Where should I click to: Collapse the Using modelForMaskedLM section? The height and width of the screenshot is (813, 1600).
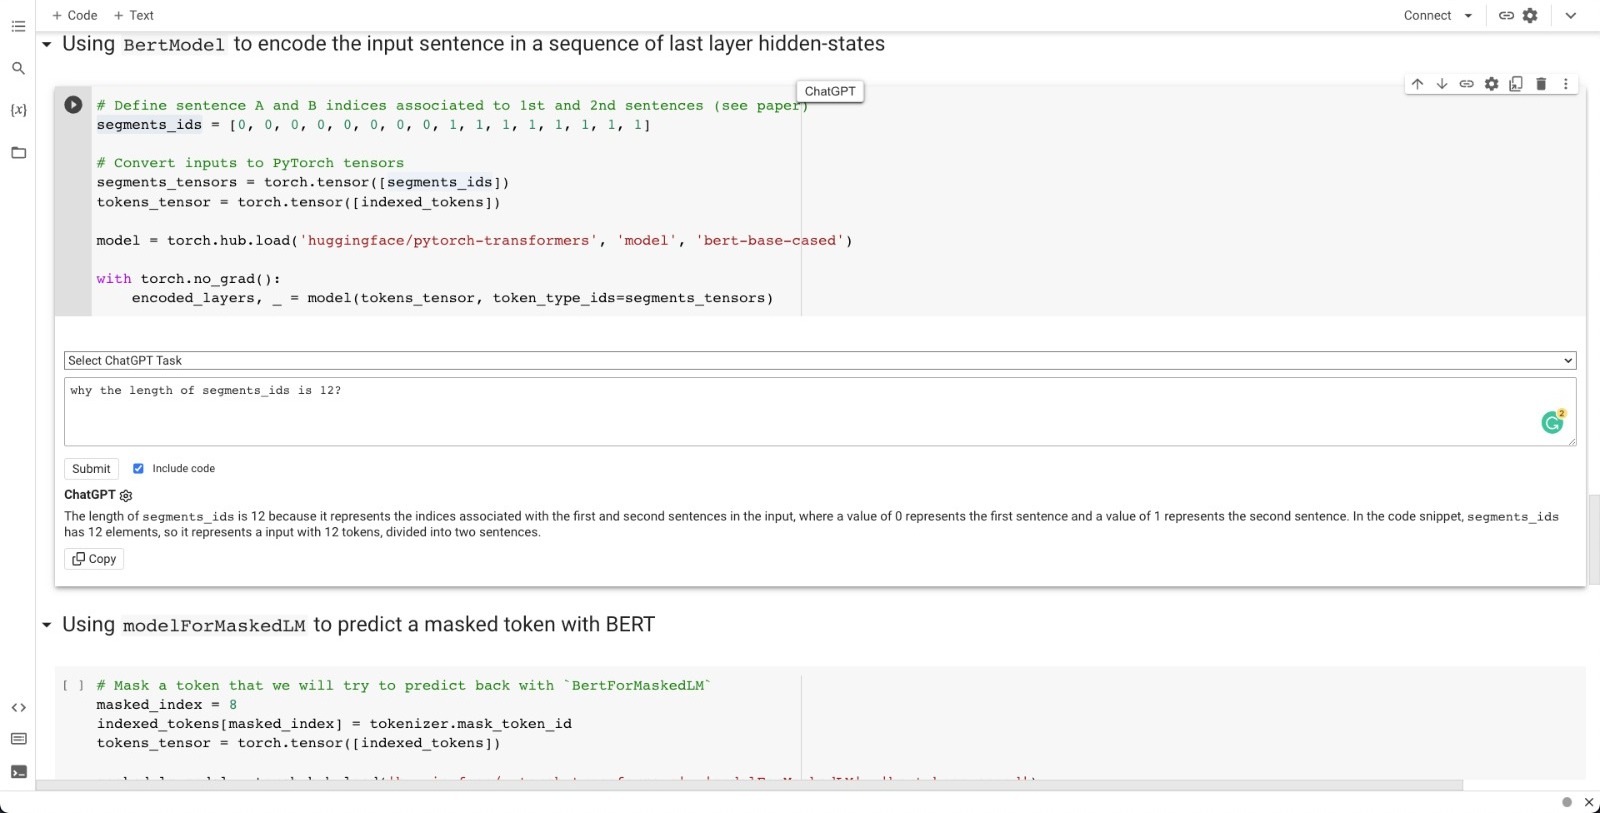coord(46,625)
